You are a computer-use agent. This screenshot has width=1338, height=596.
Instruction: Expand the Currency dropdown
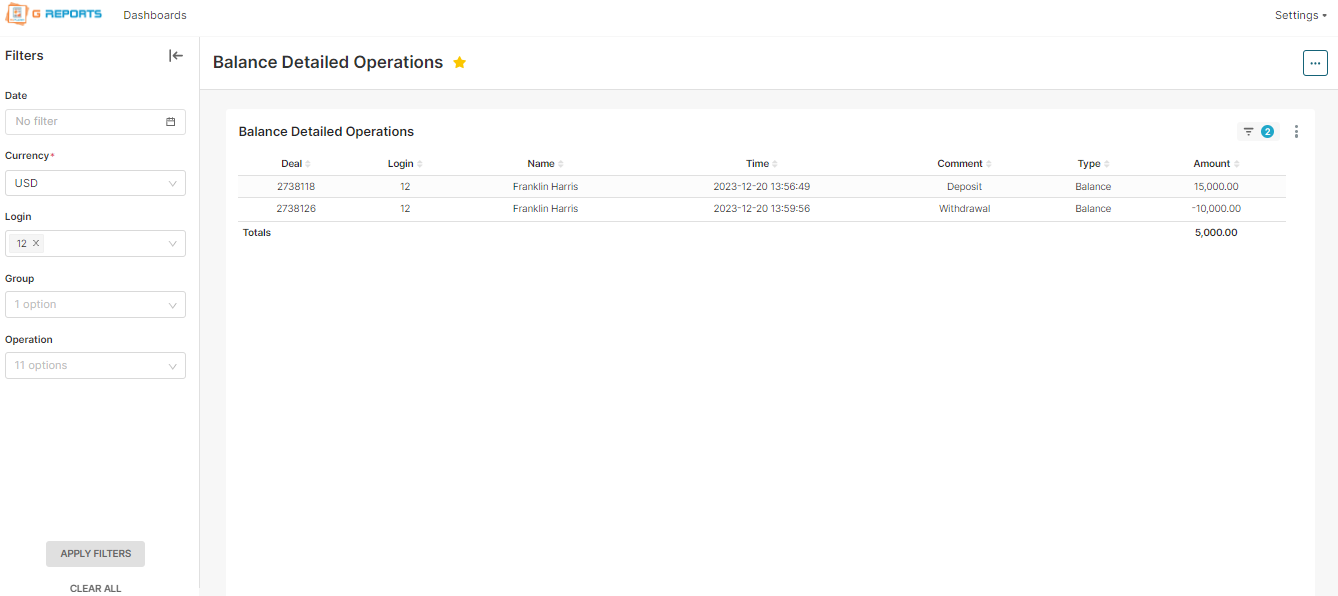point(172,184)
